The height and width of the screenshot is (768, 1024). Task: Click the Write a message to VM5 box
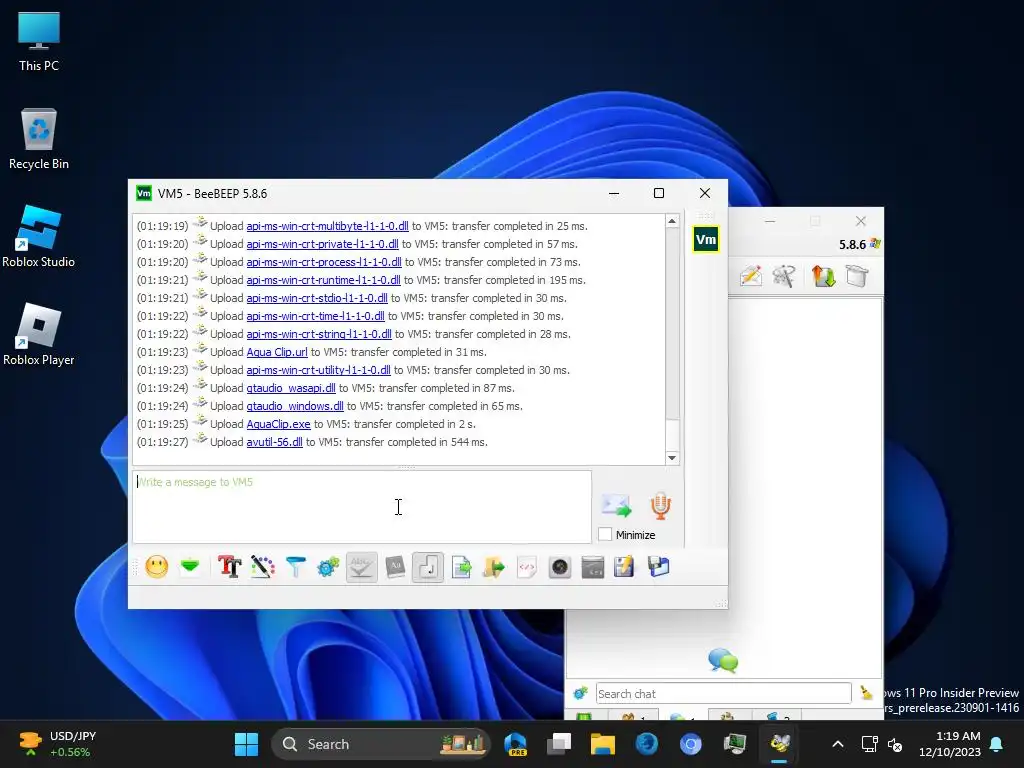click(362, 507)
